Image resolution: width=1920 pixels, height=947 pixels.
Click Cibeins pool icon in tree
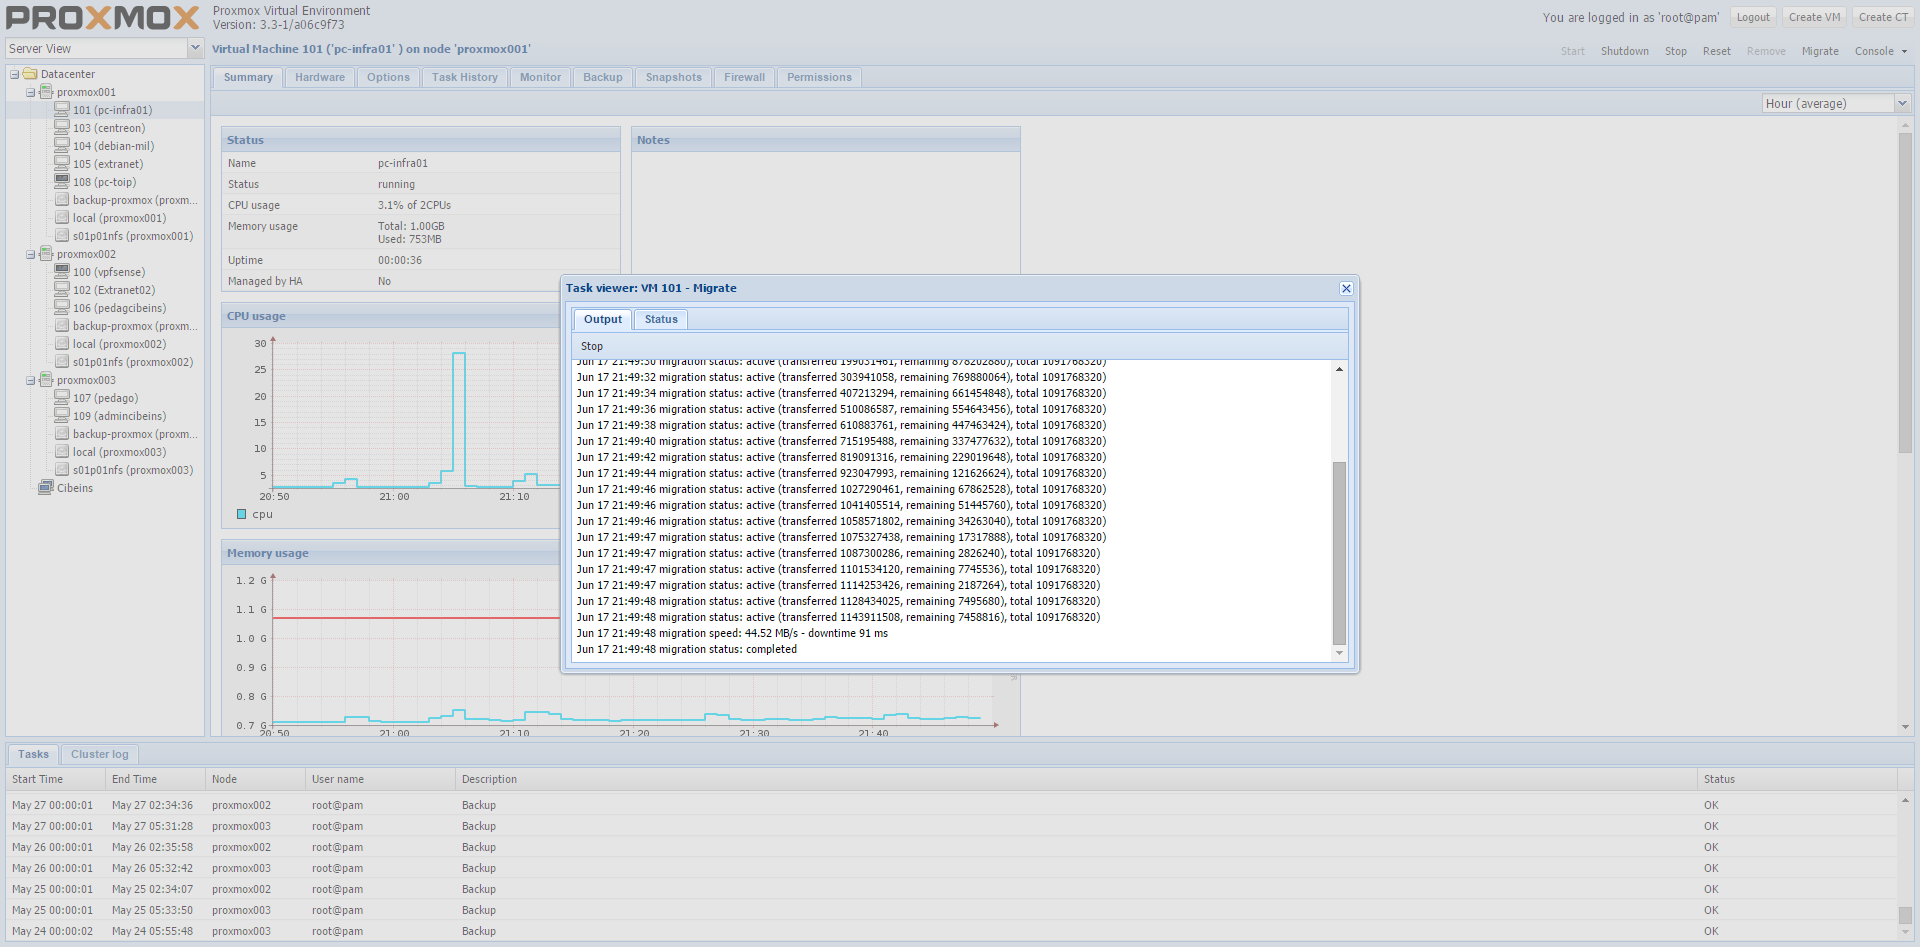click(x=46, y=488)
